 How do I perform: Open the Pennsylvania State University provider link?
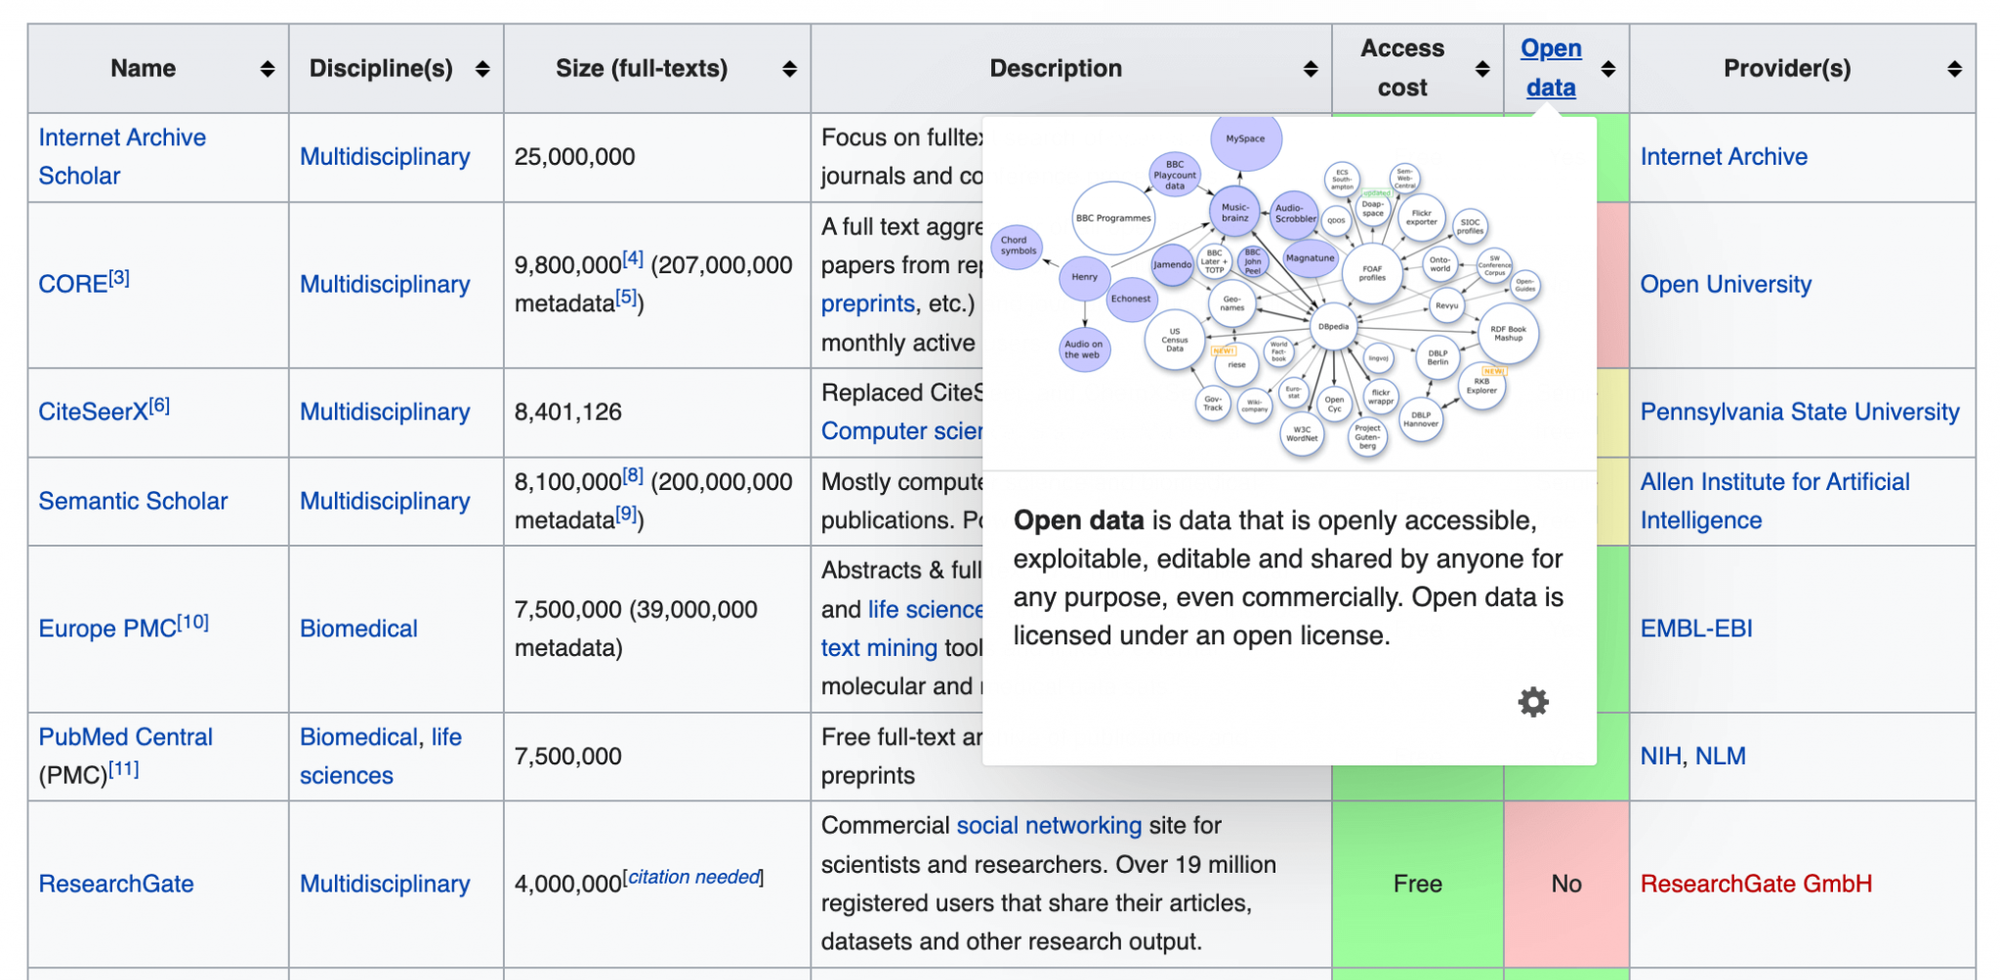tap(1799, 412)
